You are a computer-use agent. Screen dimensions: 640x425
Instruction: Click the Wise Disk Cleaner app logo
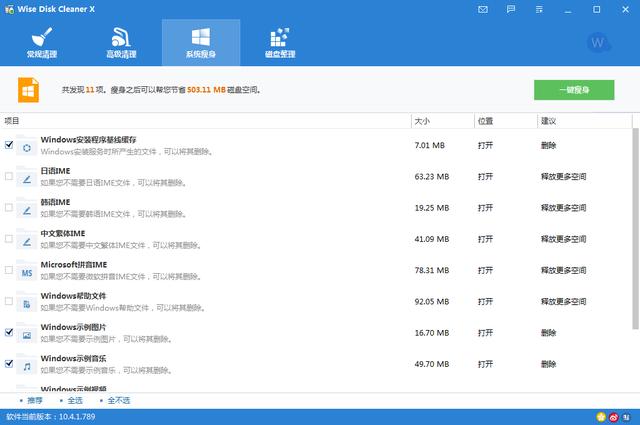(x=9, y=9)
